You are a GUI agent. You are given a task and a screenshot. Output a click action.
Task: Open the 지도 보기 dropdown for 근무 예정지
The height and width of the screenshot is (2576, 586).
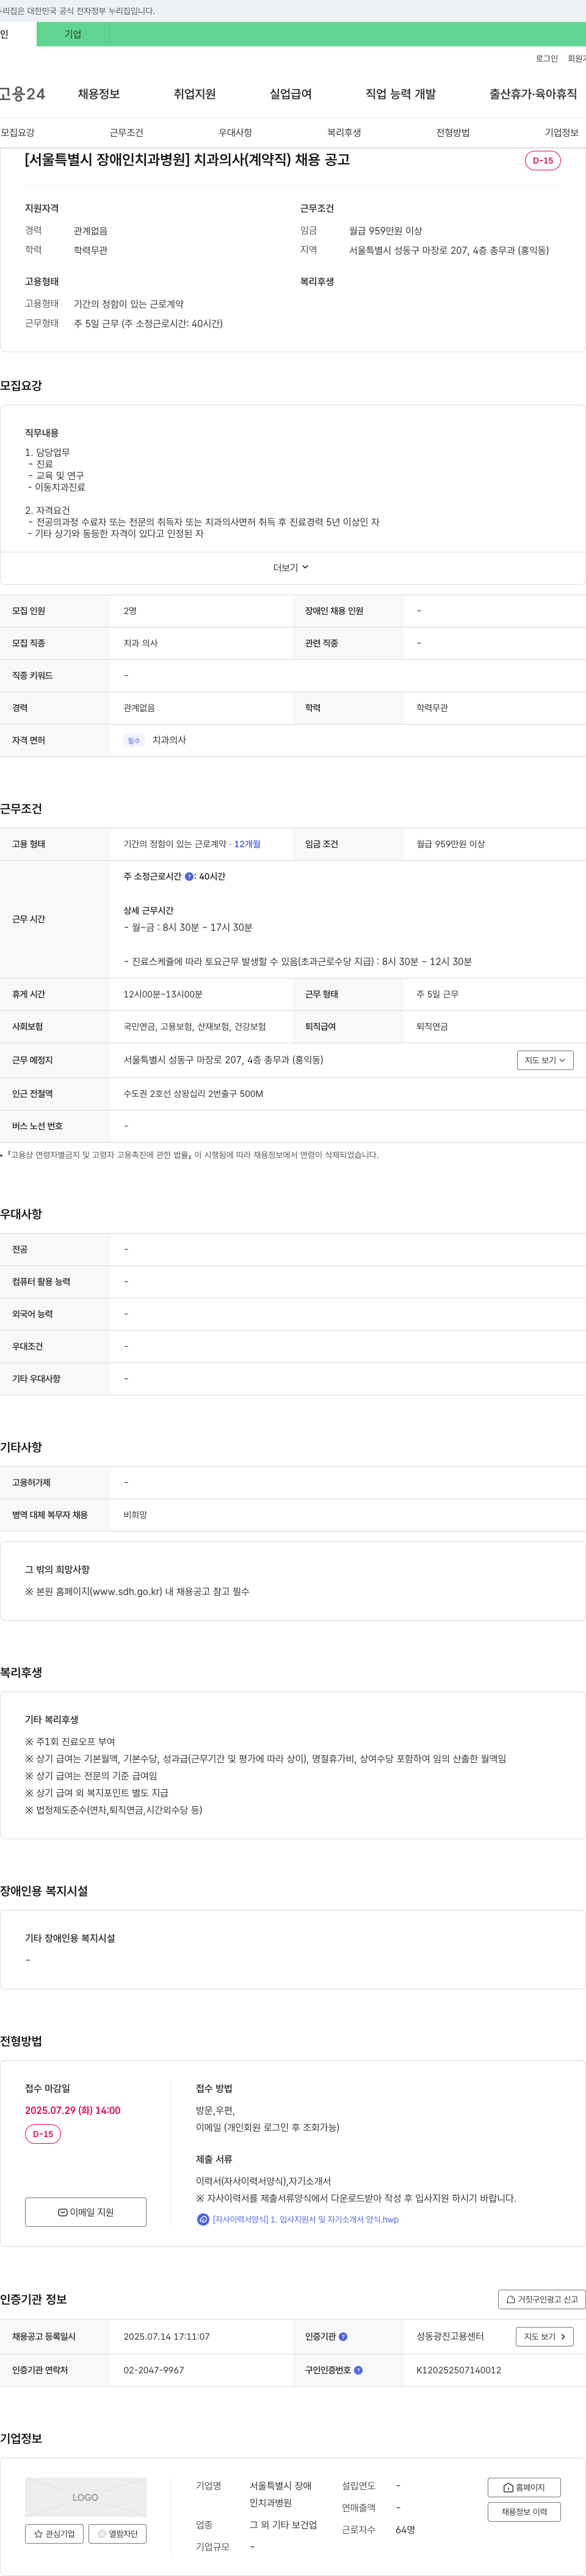[x=545, y=1060]
